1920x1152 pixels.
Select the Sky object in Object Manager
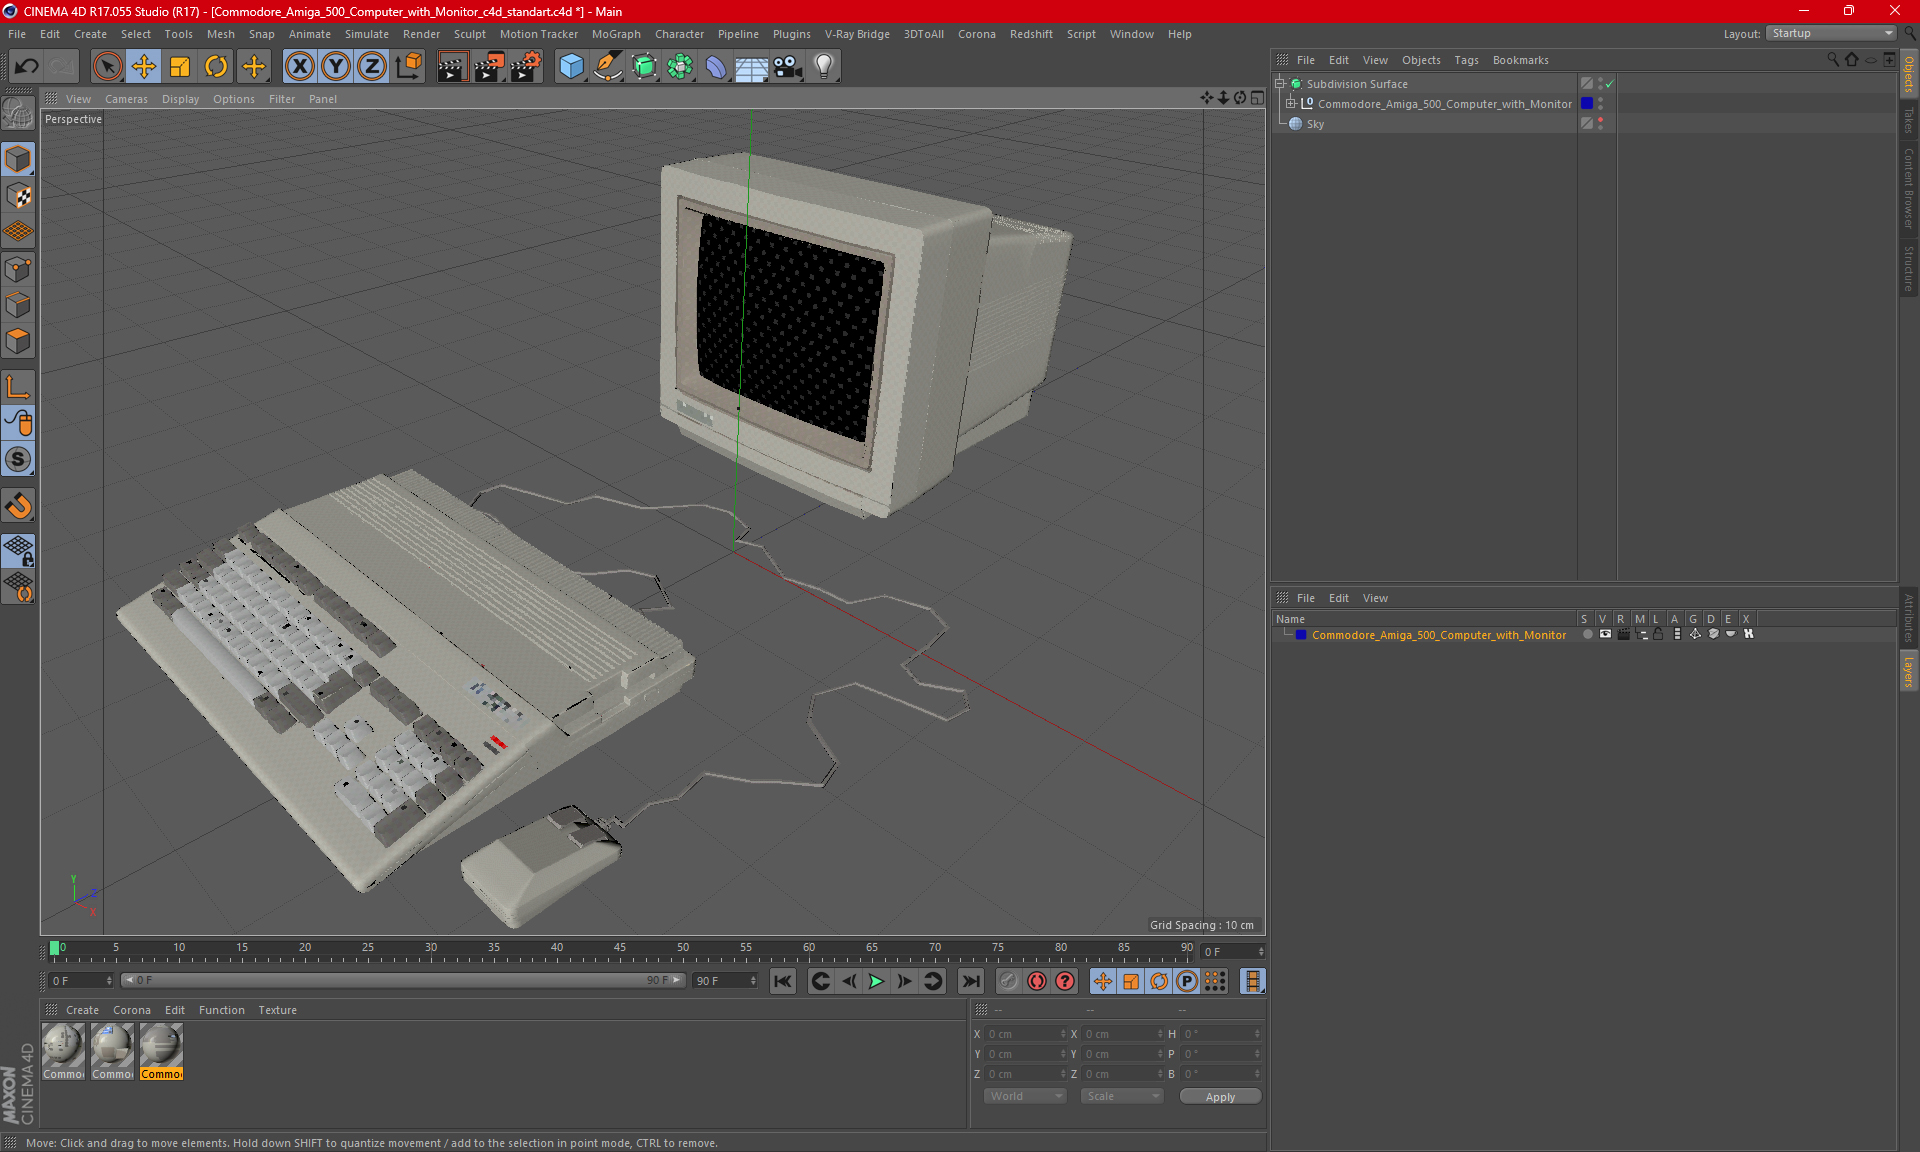pos(1315,124)
